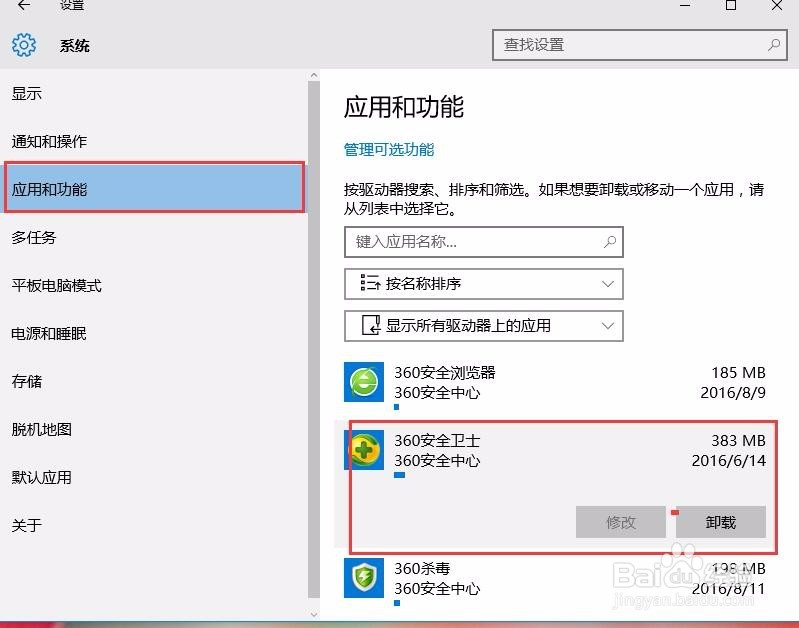This screenshot has height=628, width=799.
Task: Click the 管理可选功能 link
Action: (x=389, y=150)
